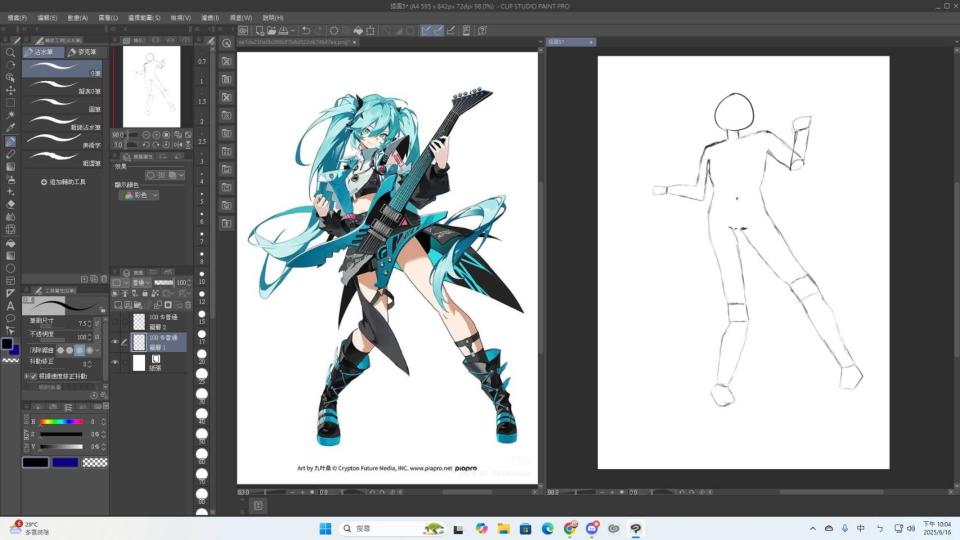Click the Zoom out icon in Navigator
The width and height of the screenshot is (960, 540).
pyautogui.click(x=146, y=135)
